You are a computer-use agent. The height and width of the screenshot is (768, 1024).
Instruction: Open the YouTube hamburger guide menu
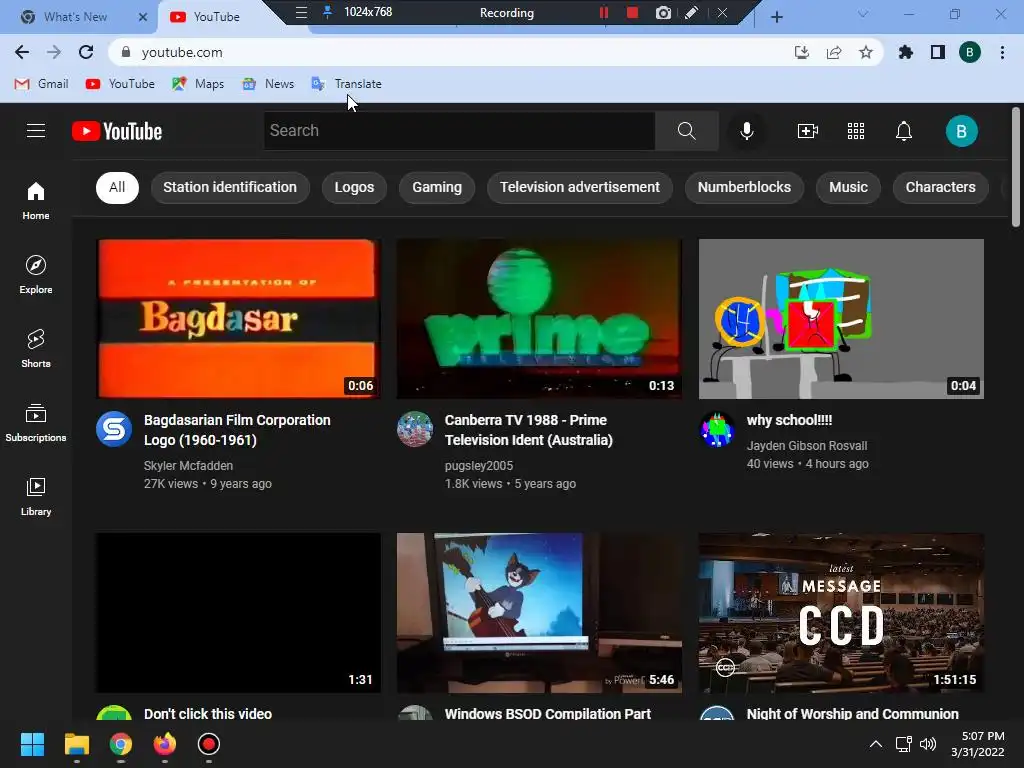(x=36, y=131)
